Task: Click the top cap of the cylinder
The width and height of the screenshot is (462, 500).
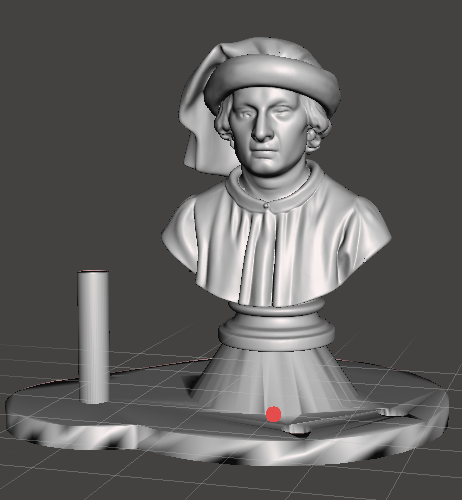Action: 93,271
